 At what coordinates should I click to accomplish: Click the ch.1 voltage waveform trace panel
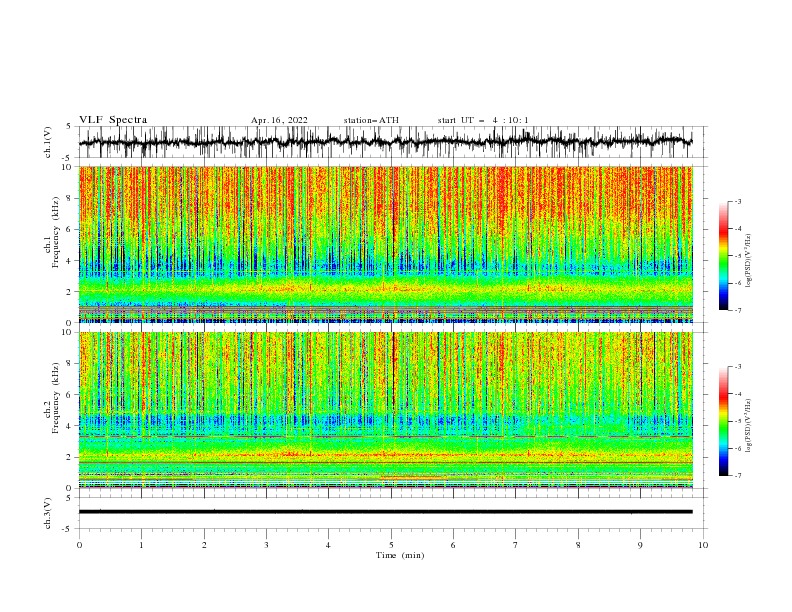click(x=393, y=142)
